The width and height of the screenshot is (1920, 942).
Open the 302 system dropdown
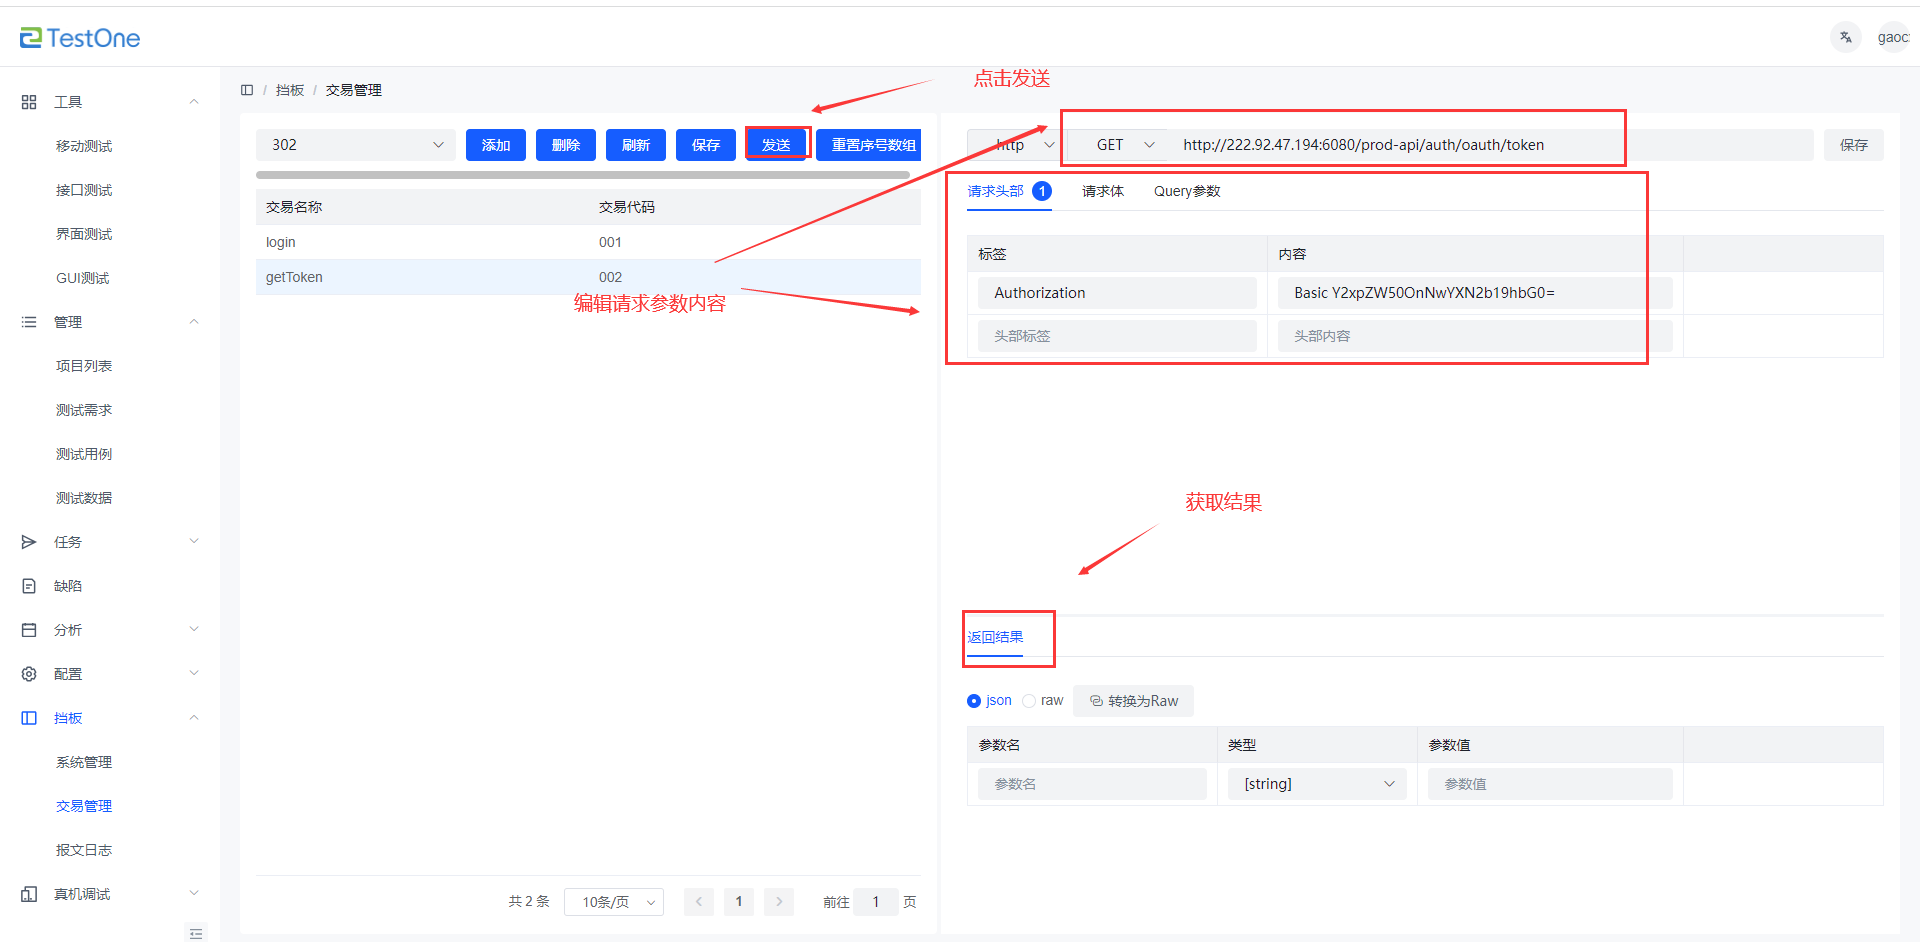356,145
